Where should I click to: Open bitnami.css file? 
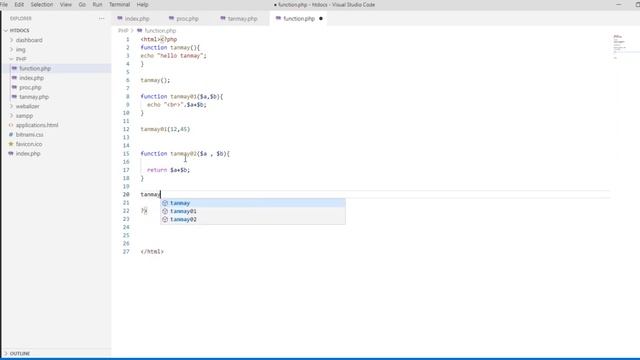coord(29,134)
